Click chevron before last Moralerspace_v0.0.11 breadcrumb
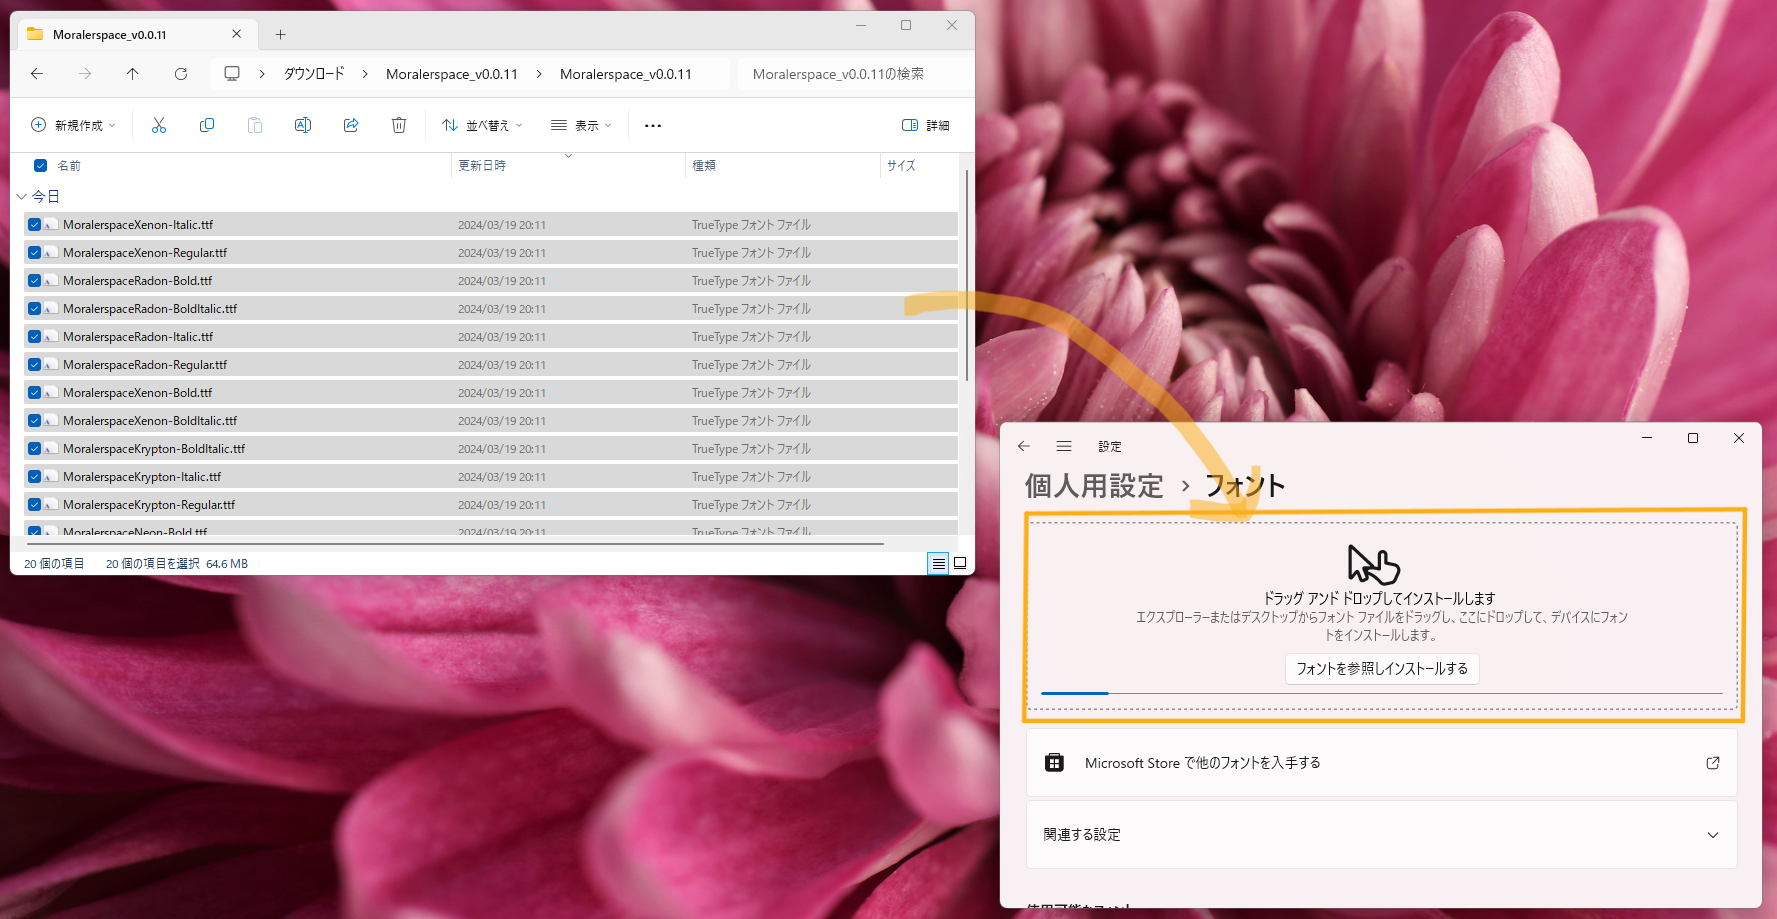 [539, 74]
